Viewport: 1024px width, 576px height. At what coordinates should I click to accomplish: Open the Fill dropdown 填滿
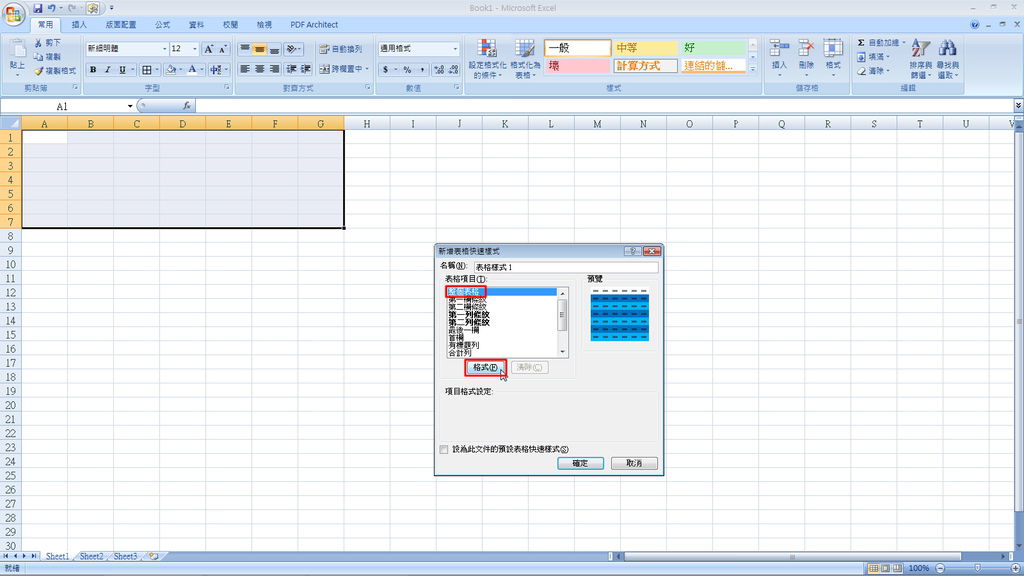coord(874,57)
